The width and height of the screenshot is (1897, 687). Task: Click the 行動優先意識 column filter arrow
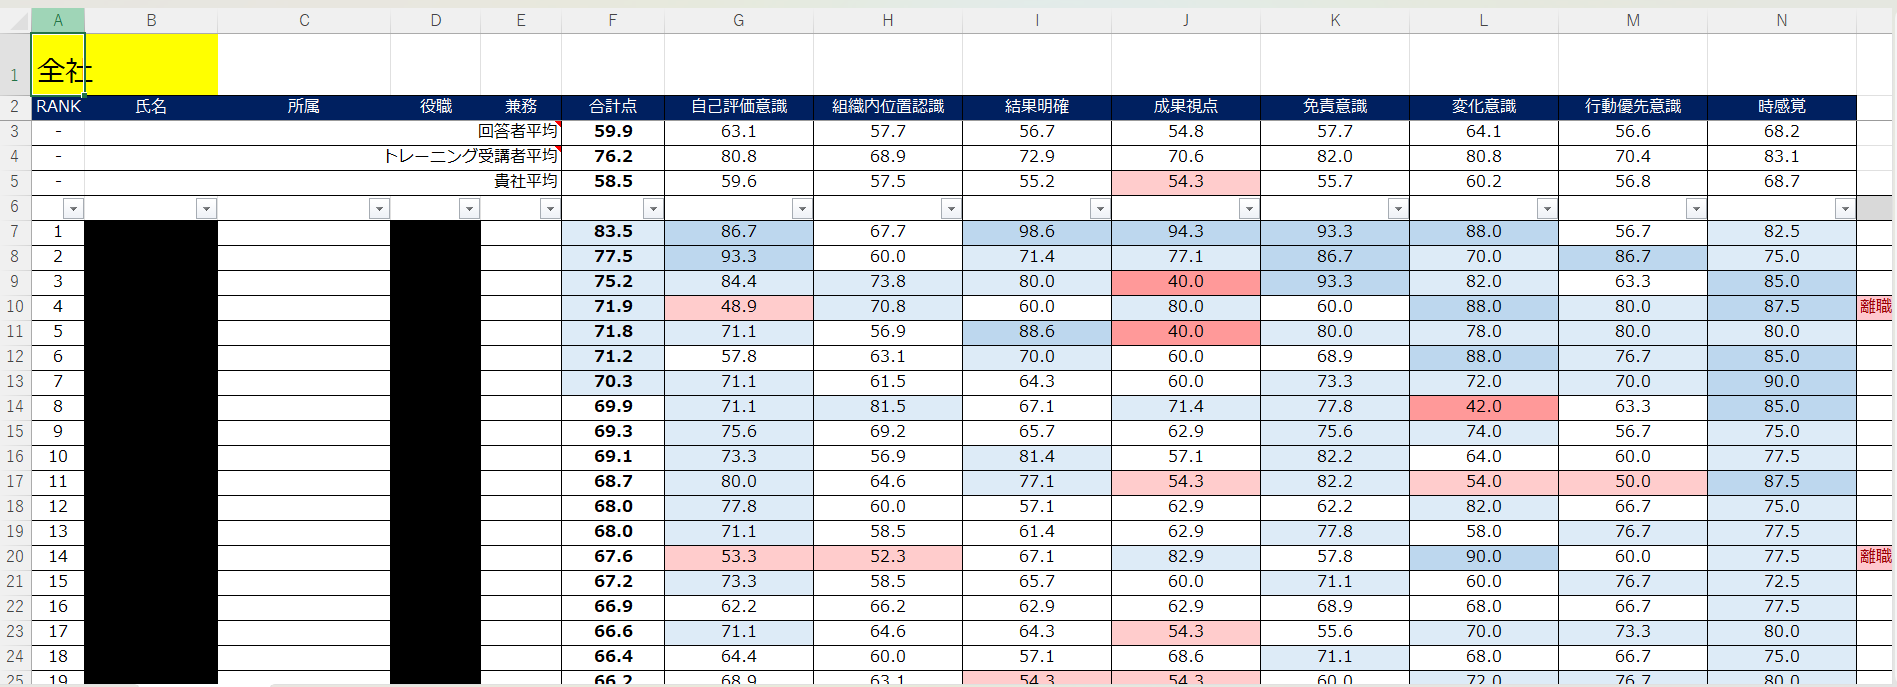click(x=1696, y=208)
